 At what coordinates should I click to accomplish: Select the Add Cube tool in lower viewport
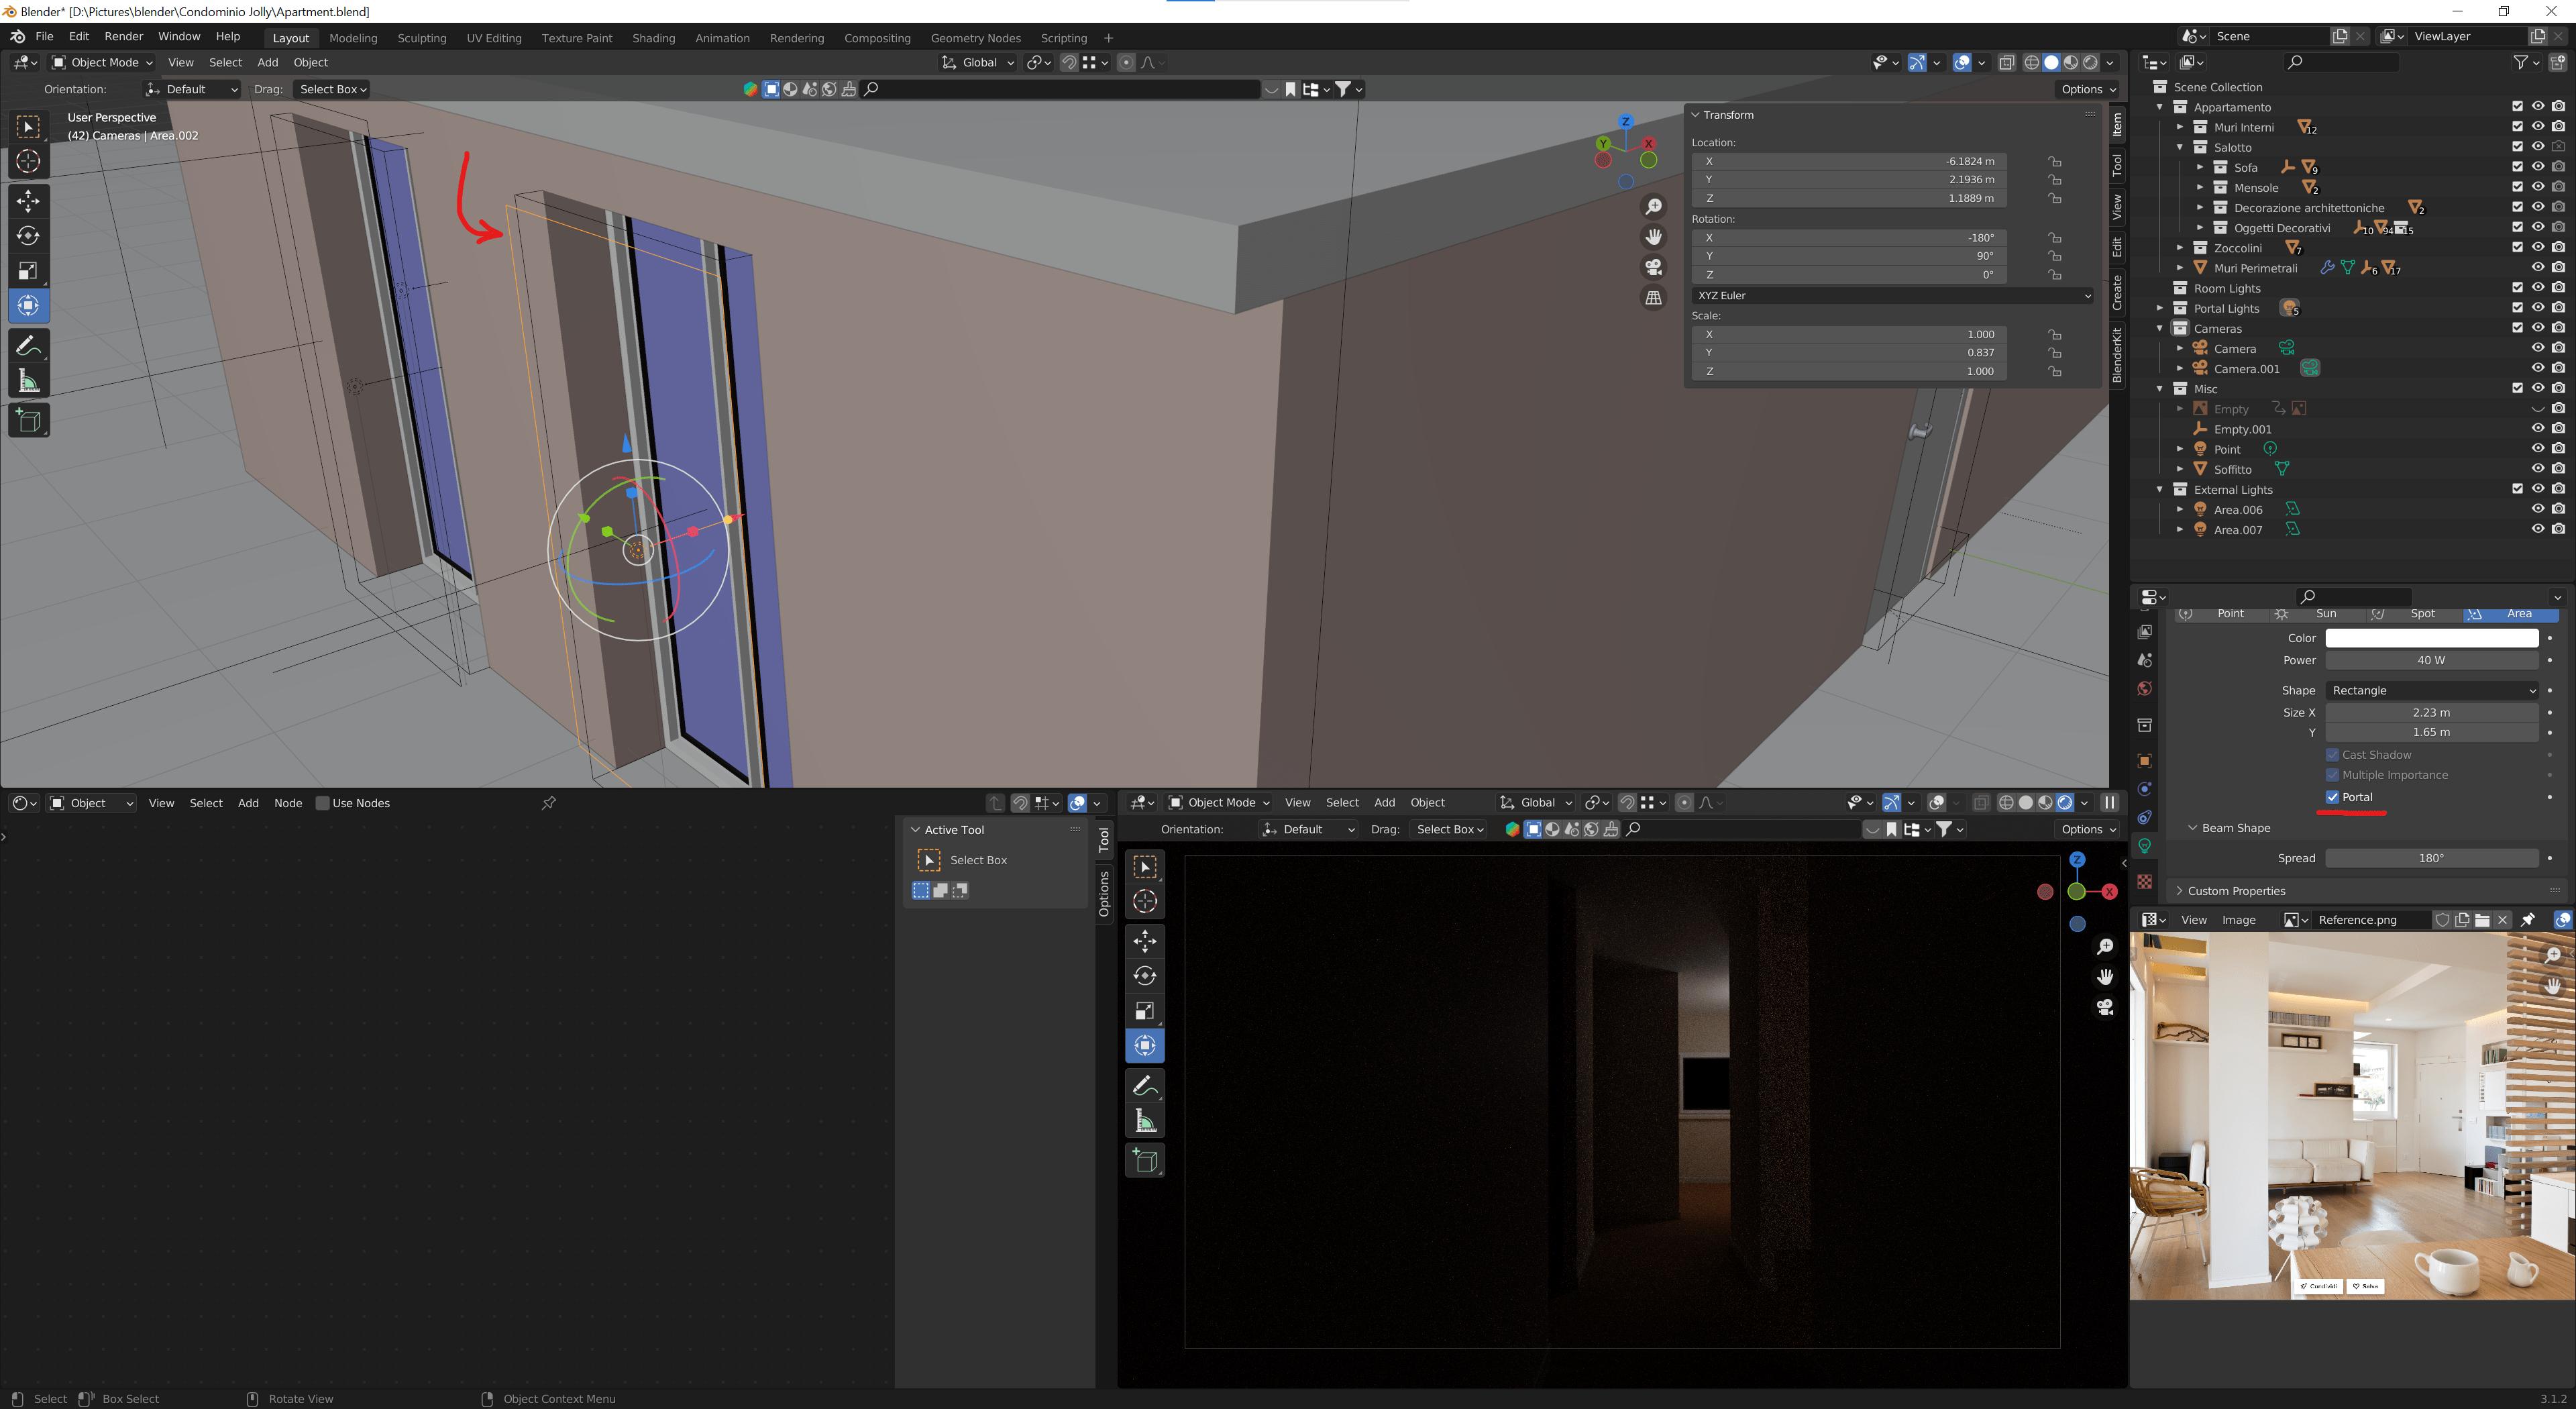pos(1145,1161)
